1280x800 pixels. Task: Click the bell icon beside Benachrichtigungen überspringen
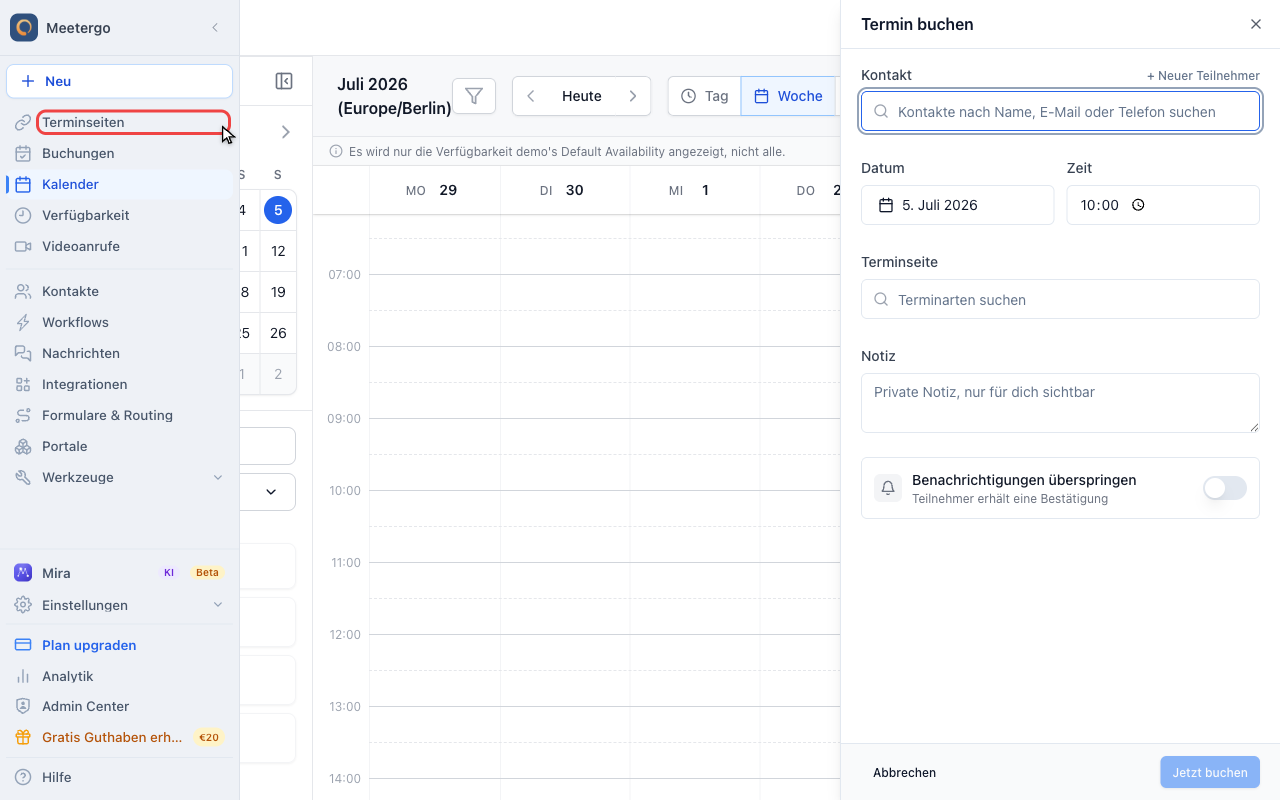pos(888,488)
